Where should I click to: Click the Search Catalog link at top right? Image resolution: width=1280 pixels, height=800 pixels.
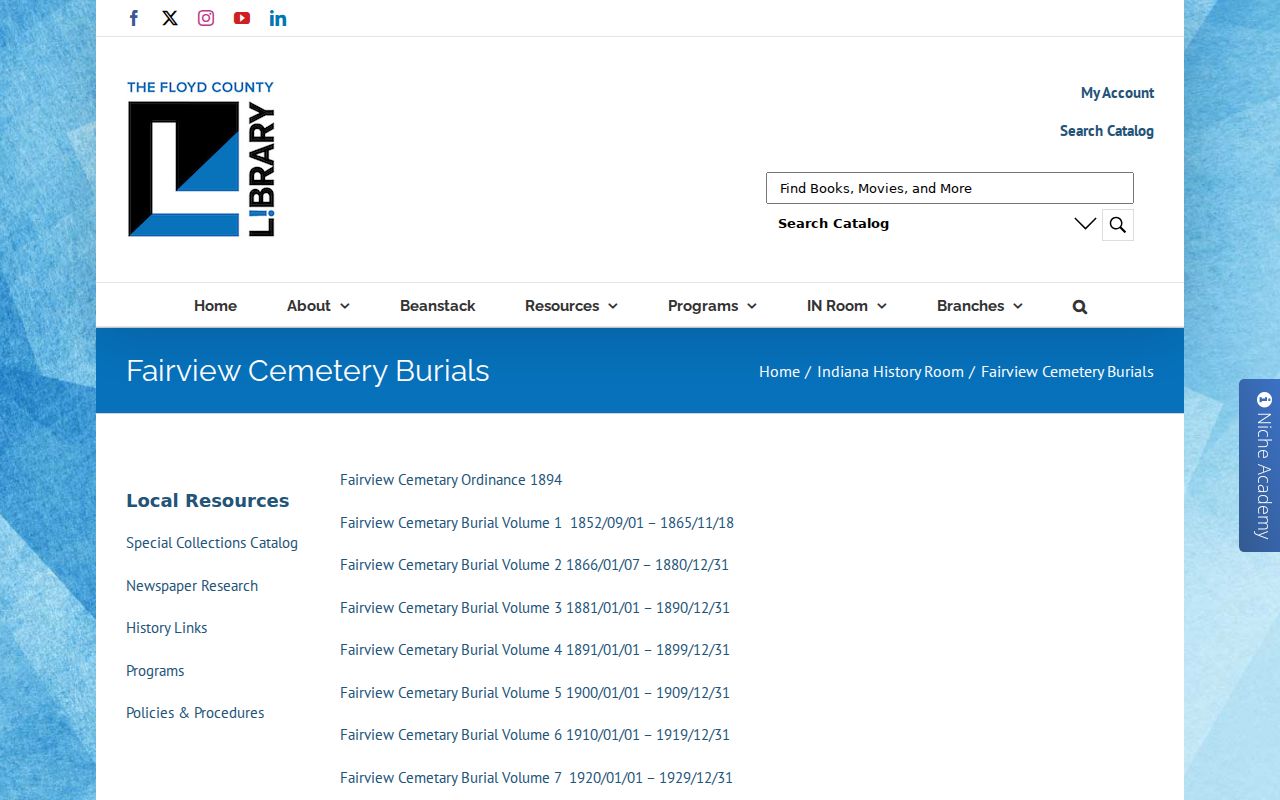(x=1107, y=131)
